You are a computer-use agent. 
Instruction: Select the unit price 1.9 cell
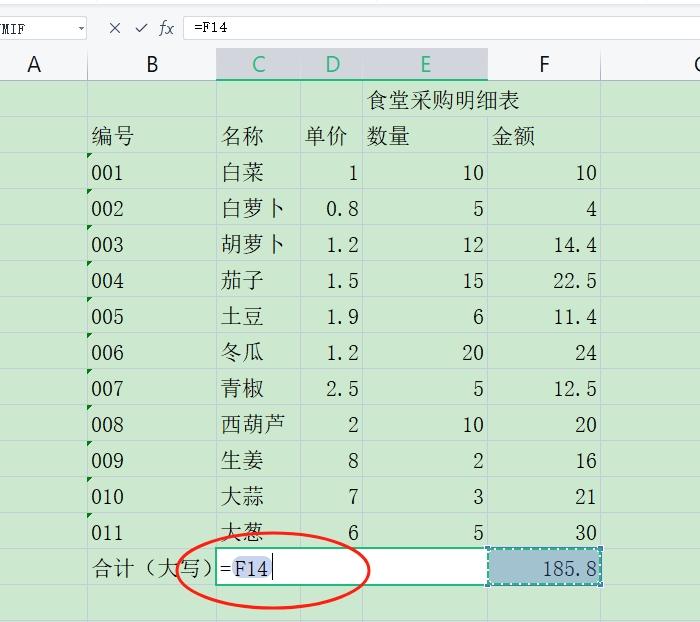click(x=332, y=316)
